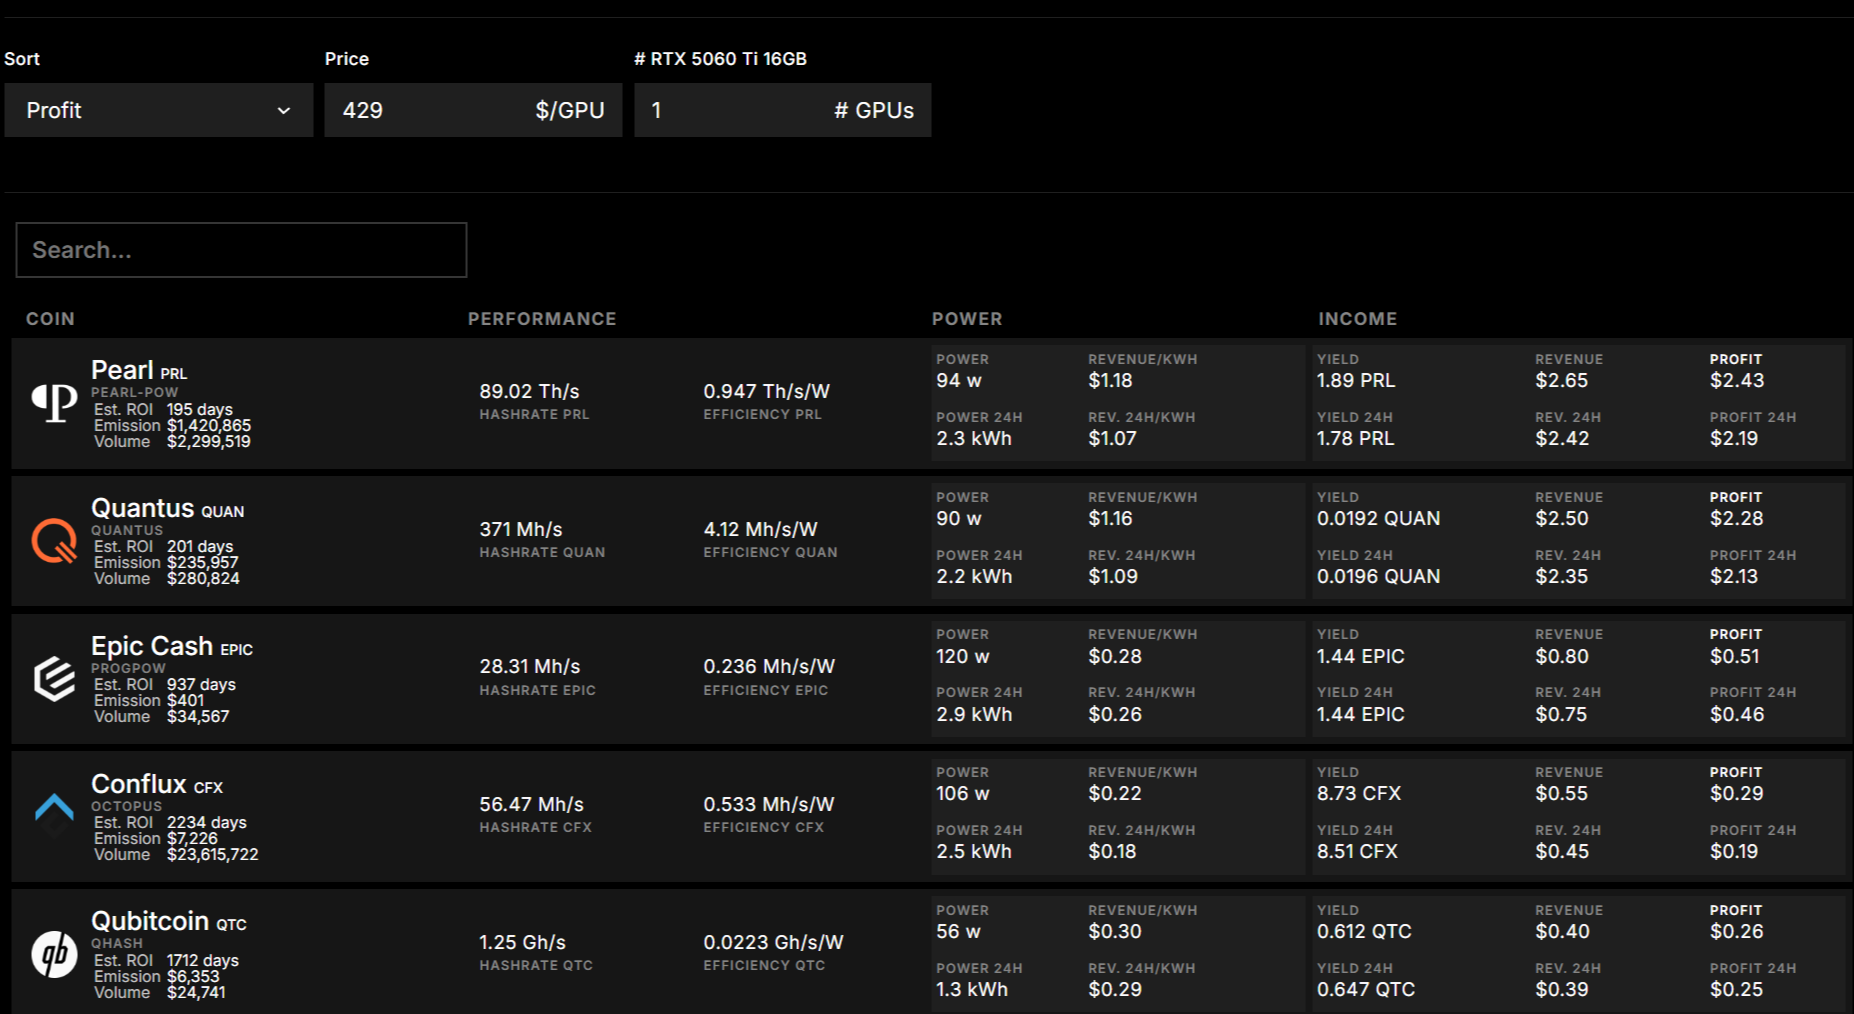Click Conflux yield 8.73 CFX
The image size is (1854, 1014).
(x=1359, y=793)
